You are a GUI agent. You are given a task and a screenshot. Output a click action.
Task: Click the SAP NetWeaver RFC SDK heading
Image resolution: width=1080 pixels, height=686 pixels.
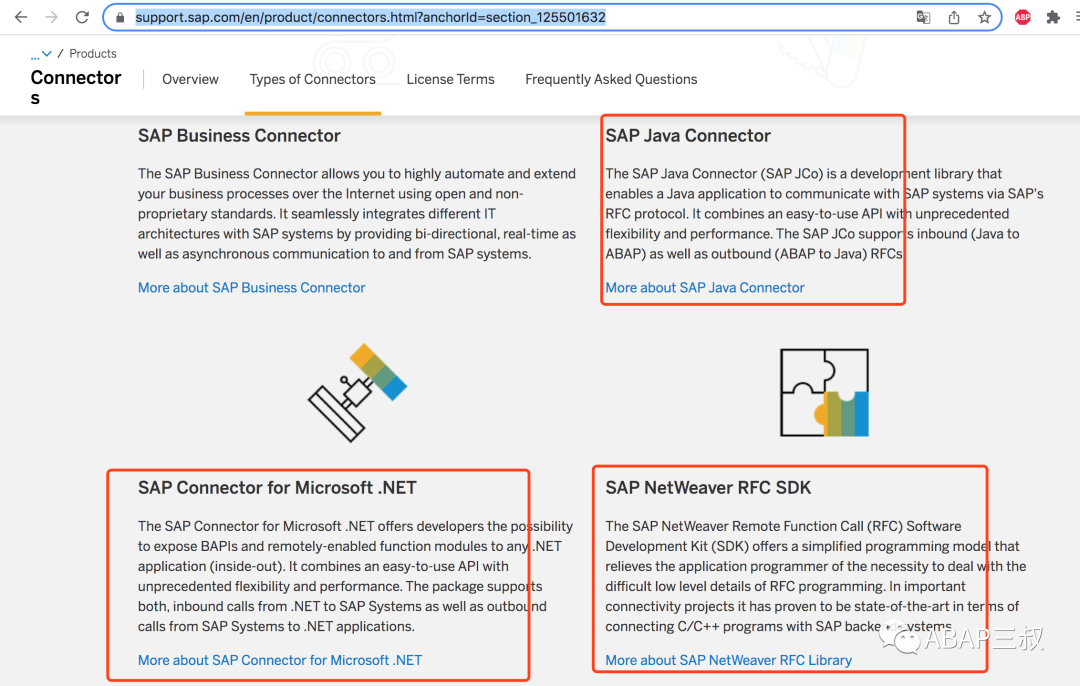(708, 488)
